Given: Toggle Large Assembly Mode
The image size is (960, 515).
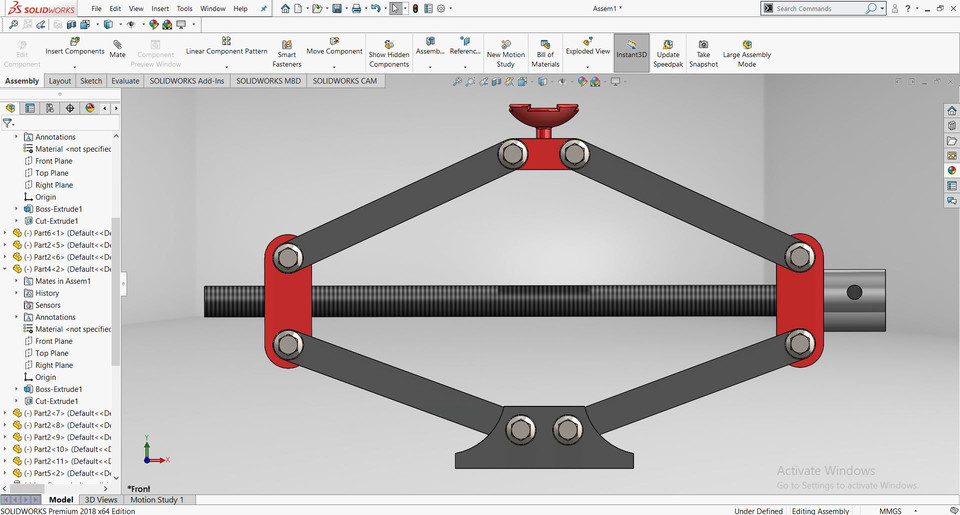Looking at the screenshot, I should click(x=746, y=45).
